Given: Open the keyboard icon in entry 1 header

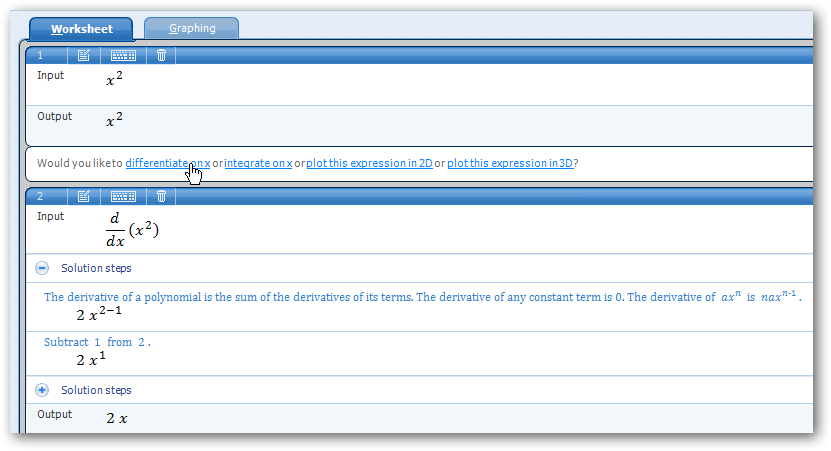Looking at the screenshot, I should tap(123, 55).
